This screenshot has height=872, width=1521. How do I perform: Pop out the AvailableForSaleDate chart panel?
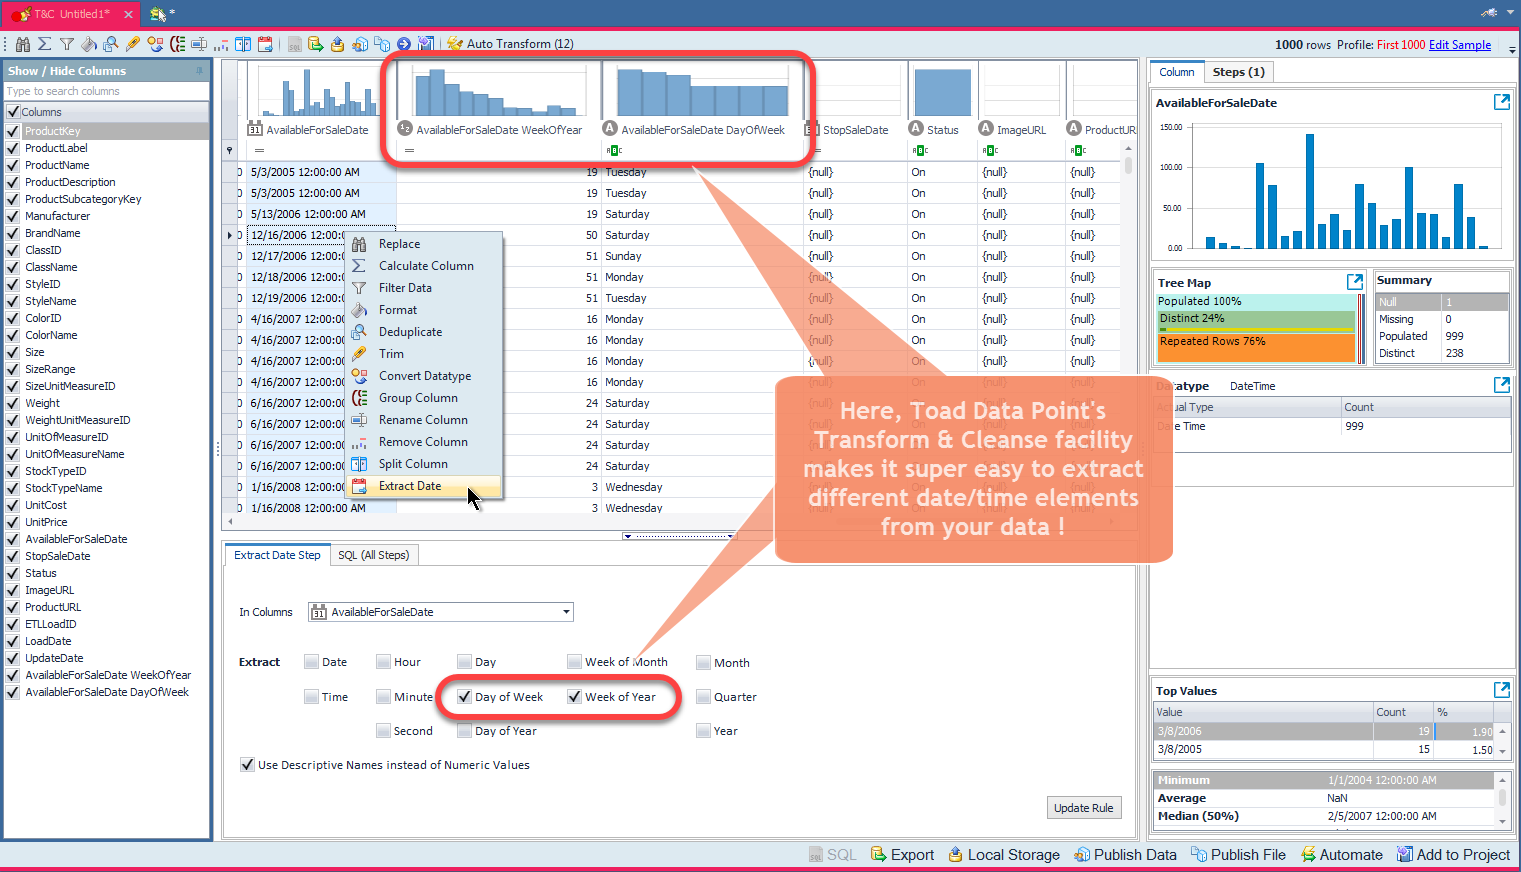(x=1501, y=102)
